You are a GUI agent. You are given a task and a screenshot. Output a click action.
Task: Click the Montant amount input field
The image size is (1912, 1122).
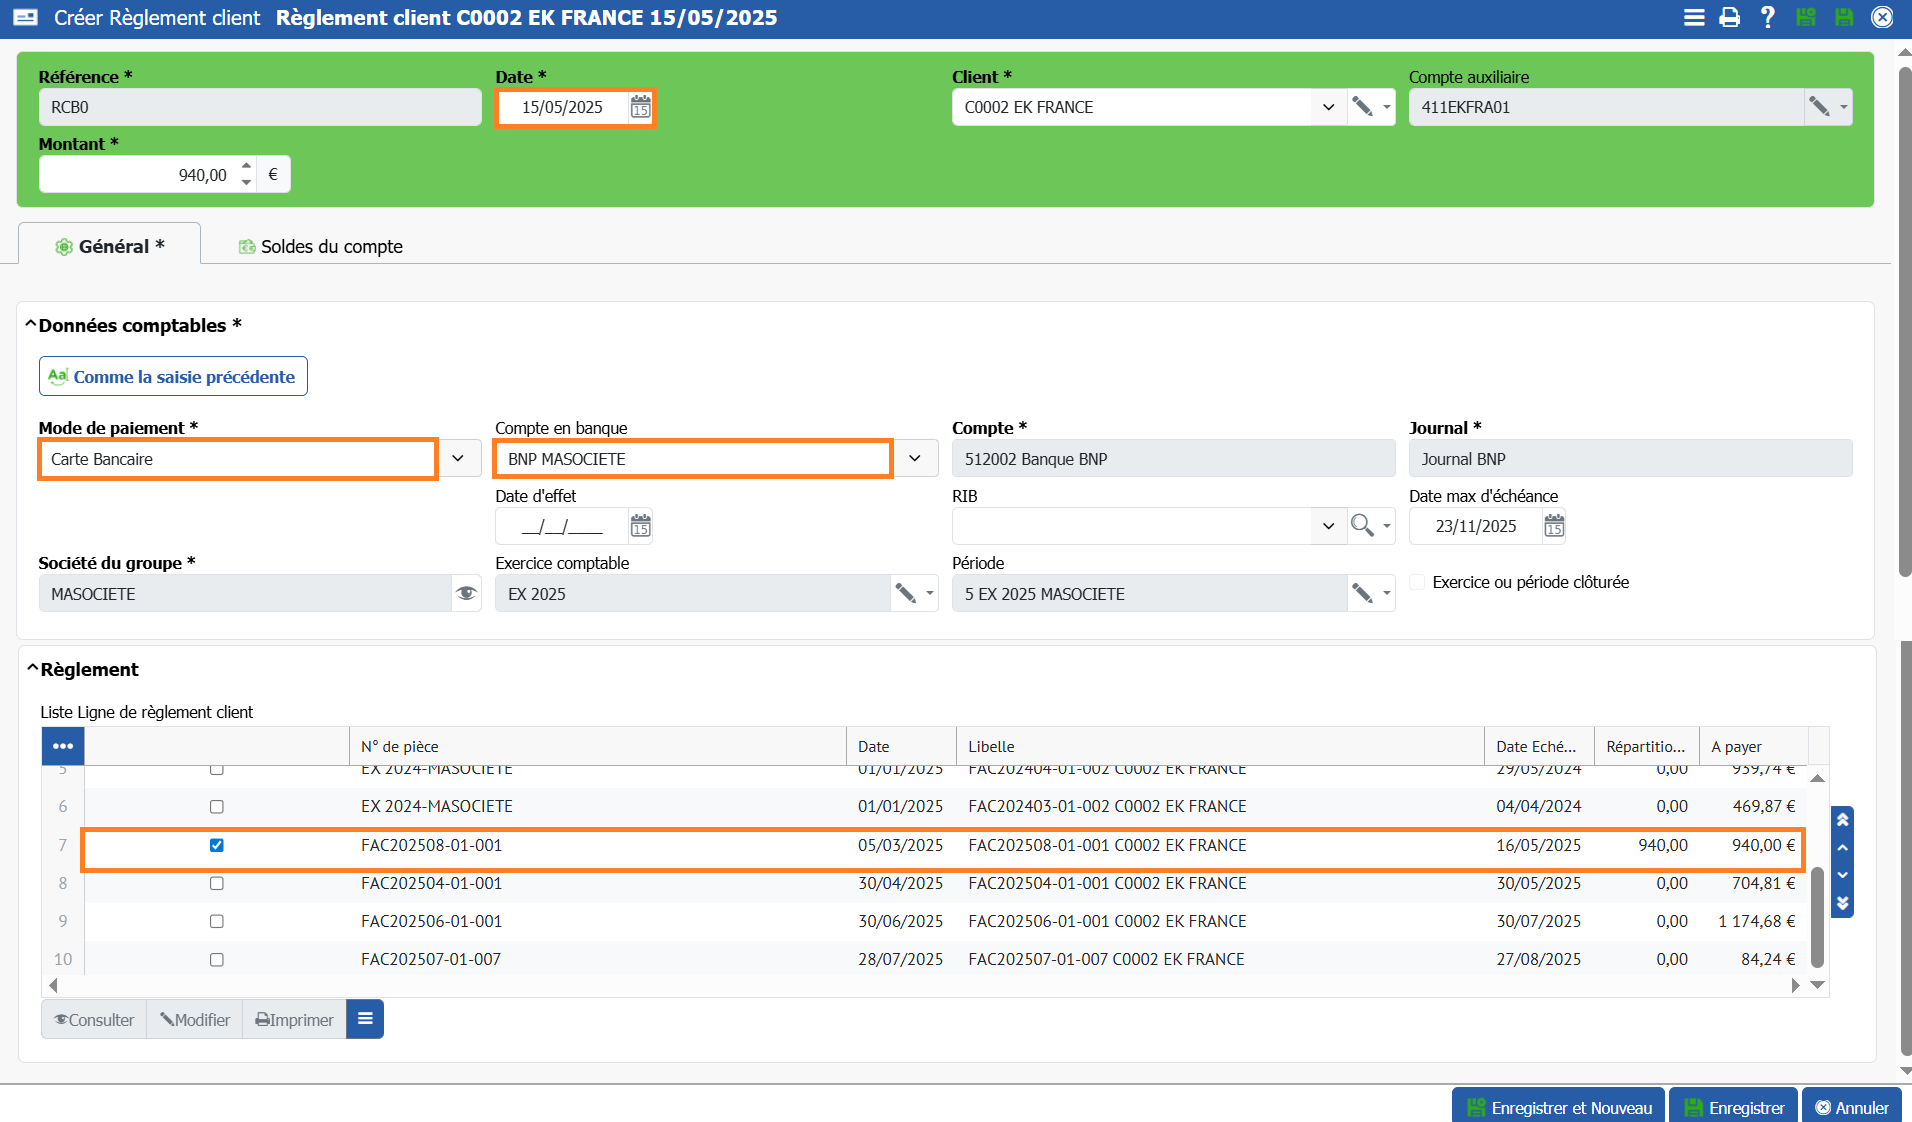pos(140,175)
